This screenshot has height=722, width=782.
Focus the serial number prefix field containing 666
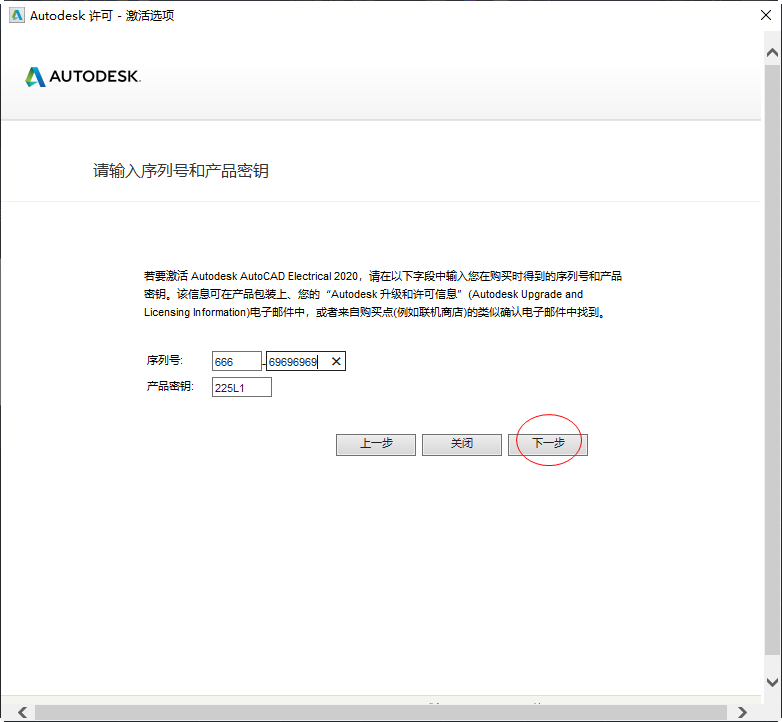point(237,361)
